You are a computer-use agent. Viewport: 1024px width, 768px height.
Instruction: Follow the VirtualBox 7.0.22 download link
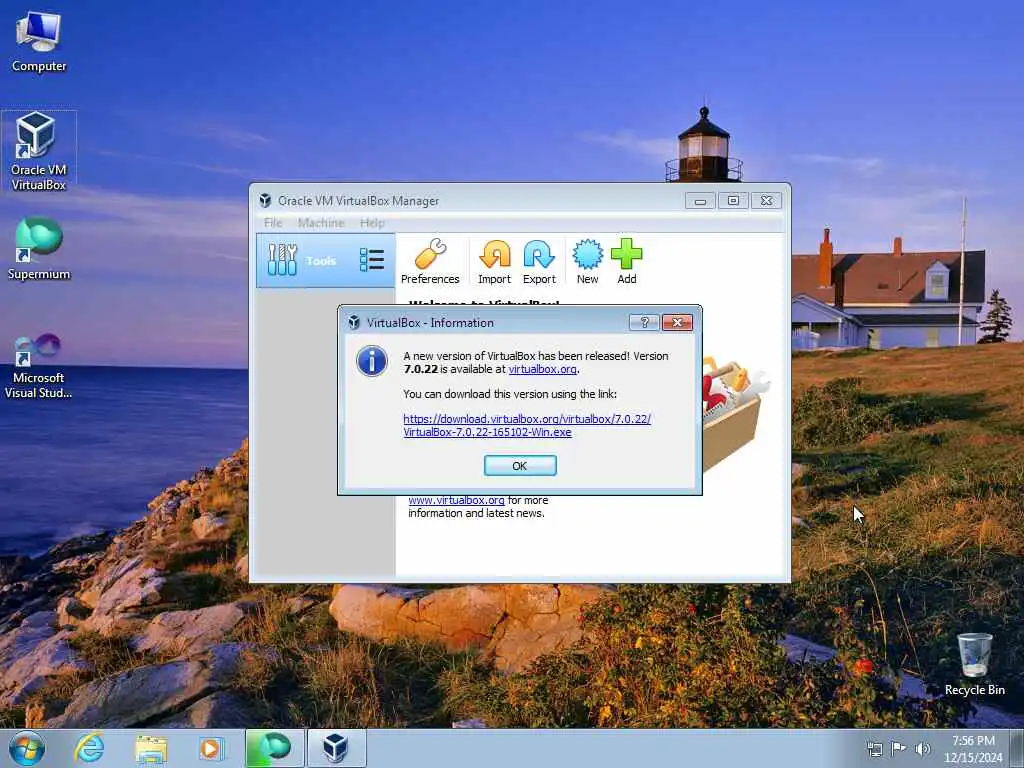[x=527, y=425]
